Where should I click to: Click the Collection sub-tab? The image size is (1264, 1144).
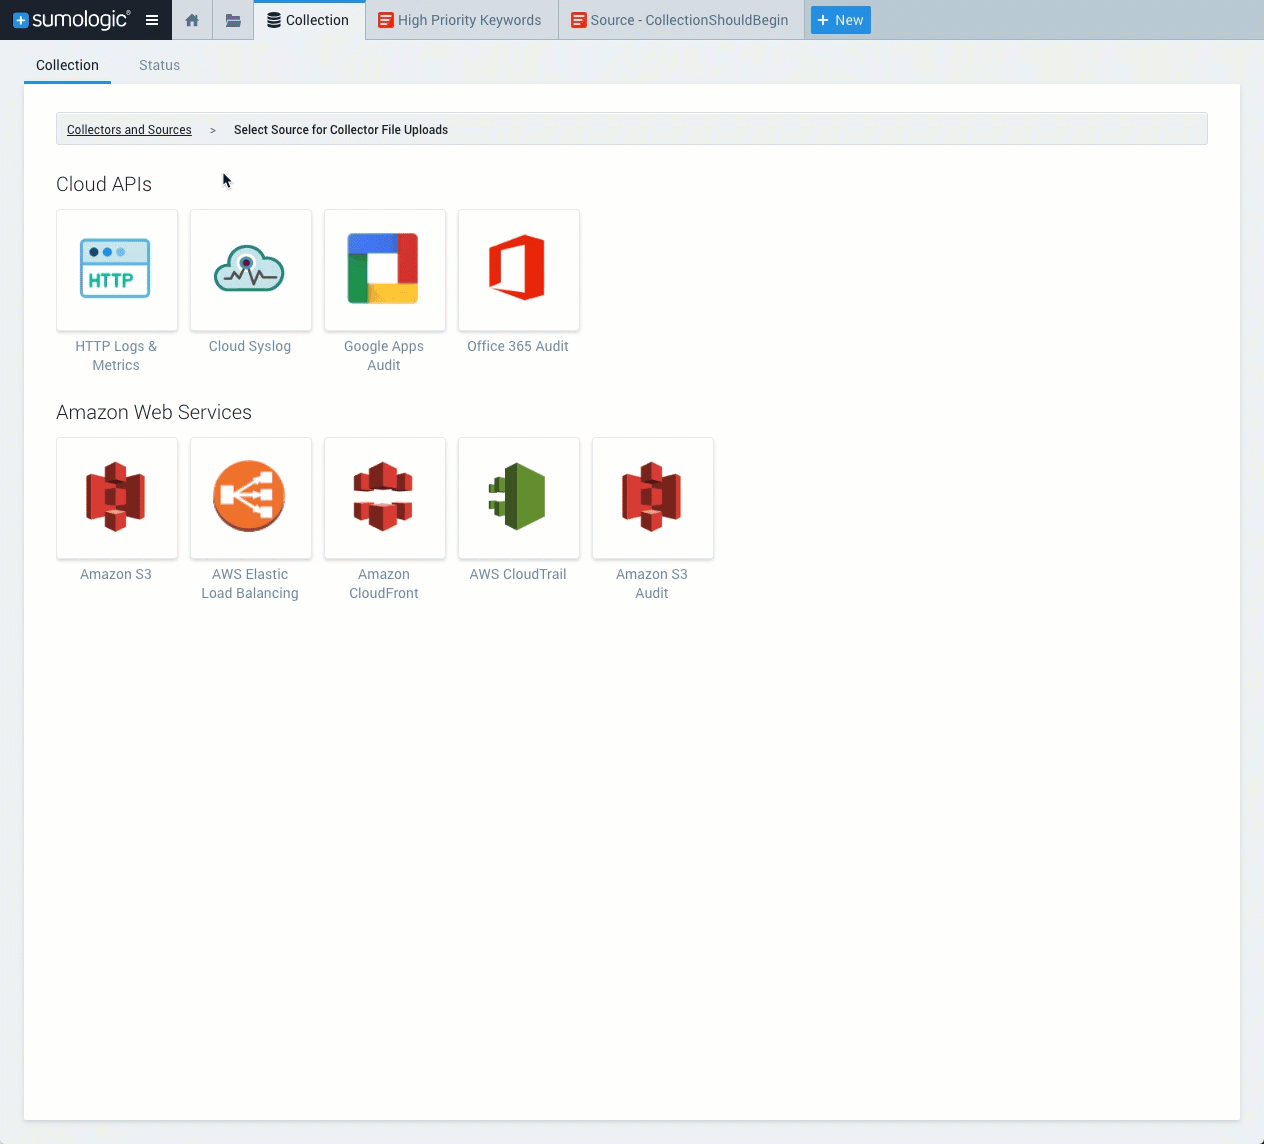coord(67,65)
